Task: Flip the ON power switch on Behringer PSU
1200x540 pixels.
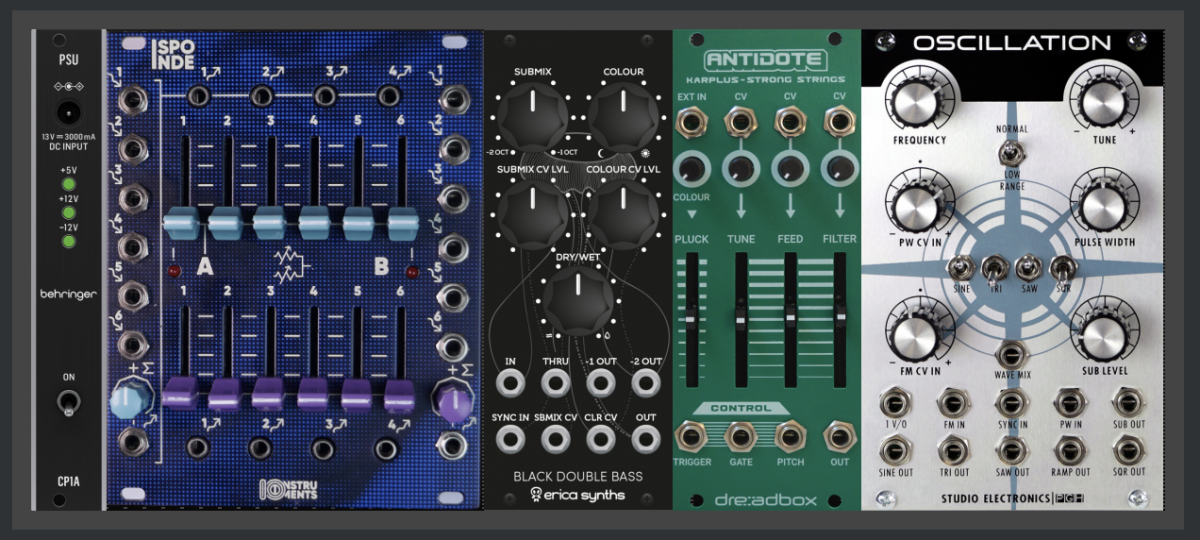Action: pyautogui.click(x=68, y=402)
